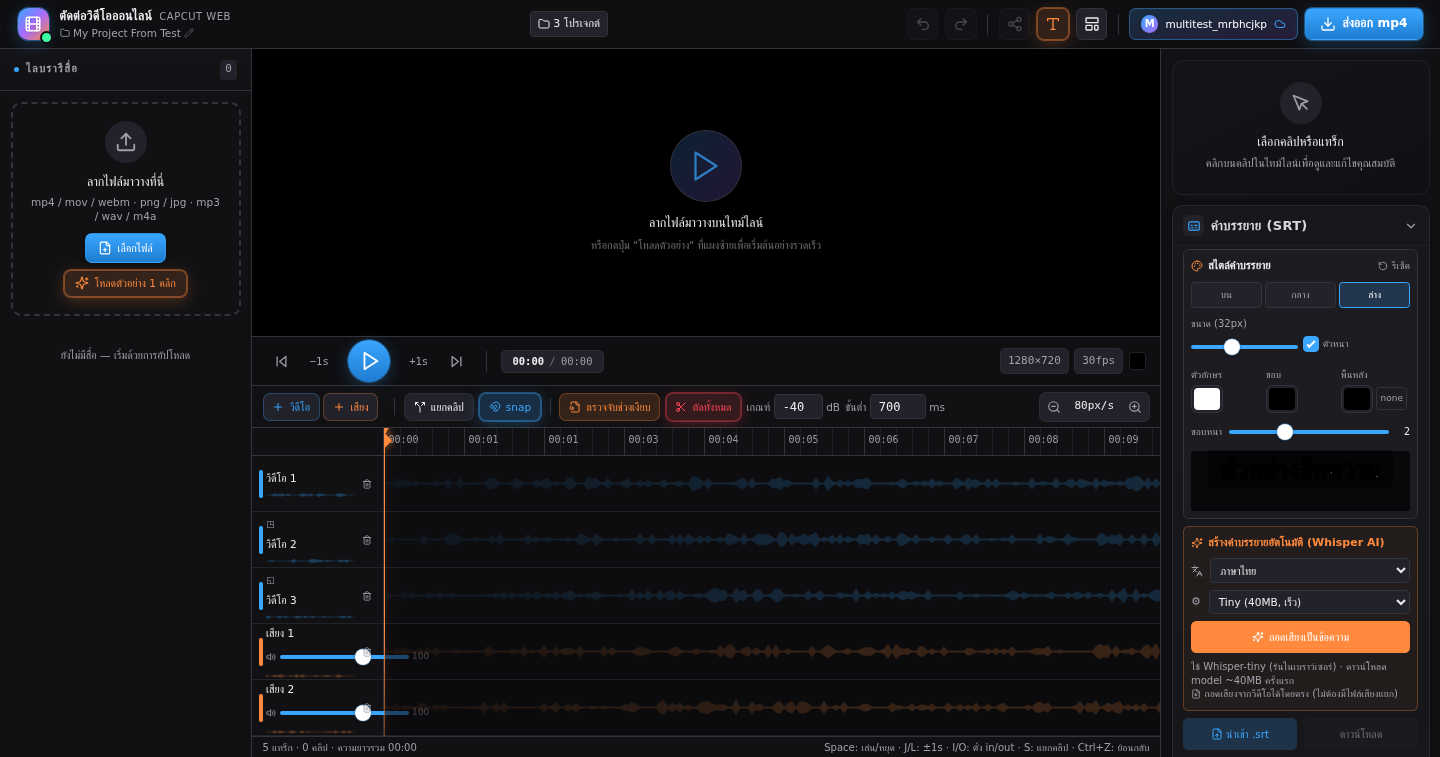Screen dimensions: 1440x757
Task: Delete the วิดีโอ 3 track
Action: pos(367,596)
